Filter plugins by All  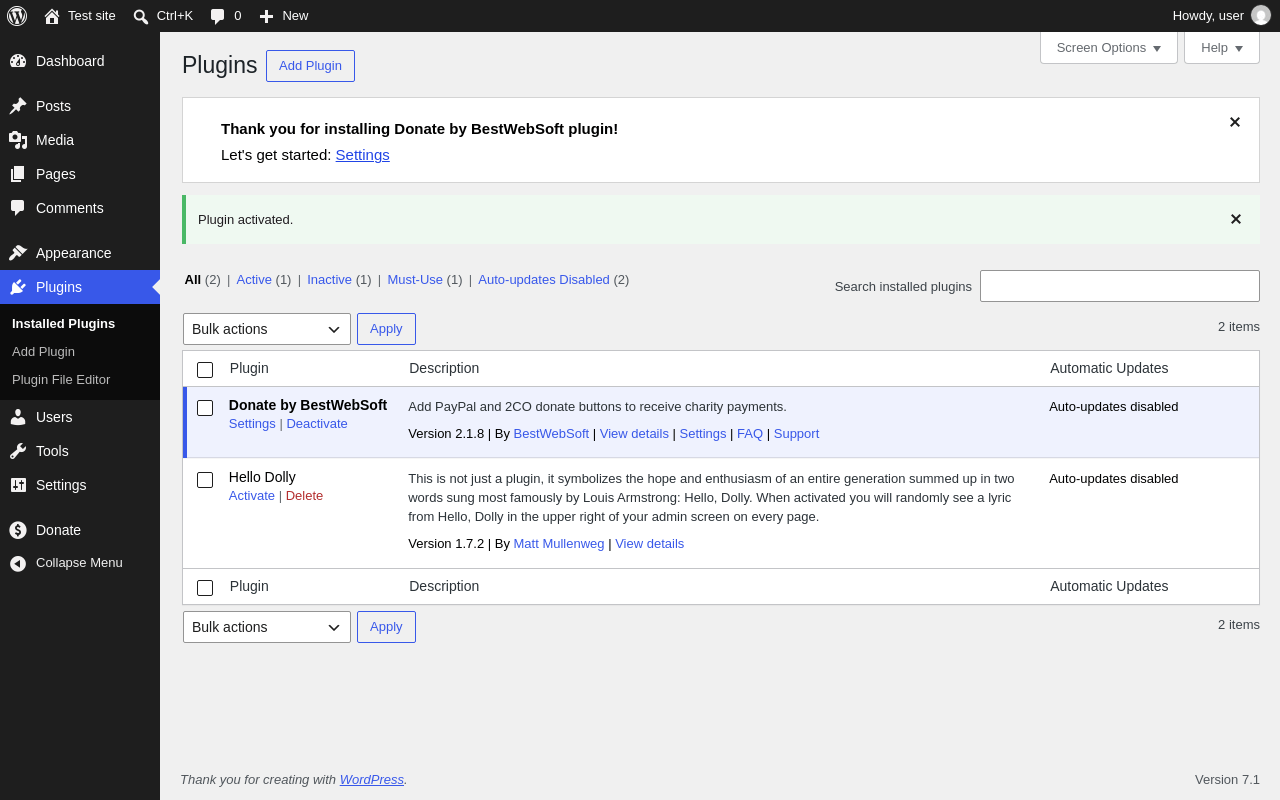pyautogui.click(x=193, y=280)
